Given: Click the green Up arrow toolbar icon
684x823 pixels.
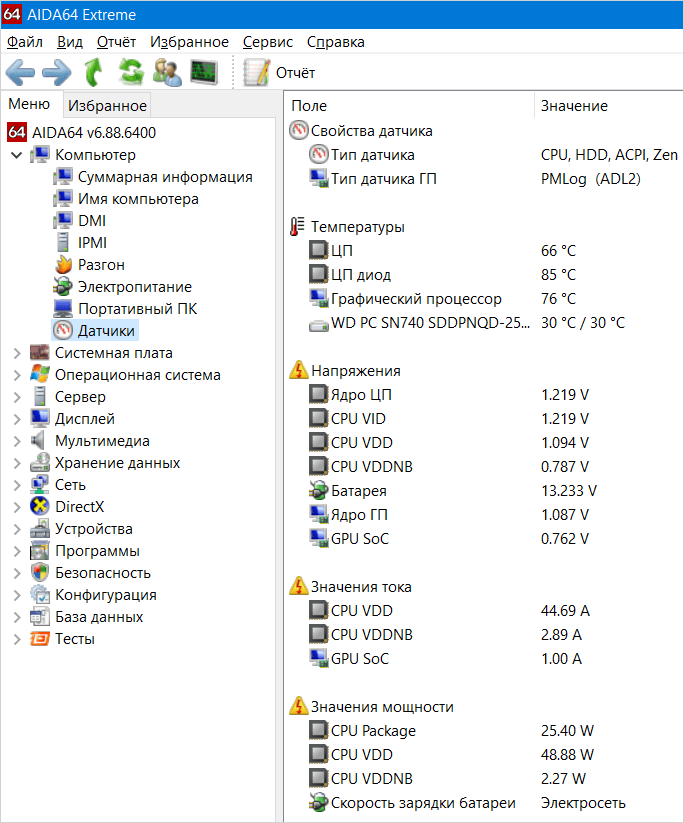Looking at the screenshot, I should pos(93,72).
